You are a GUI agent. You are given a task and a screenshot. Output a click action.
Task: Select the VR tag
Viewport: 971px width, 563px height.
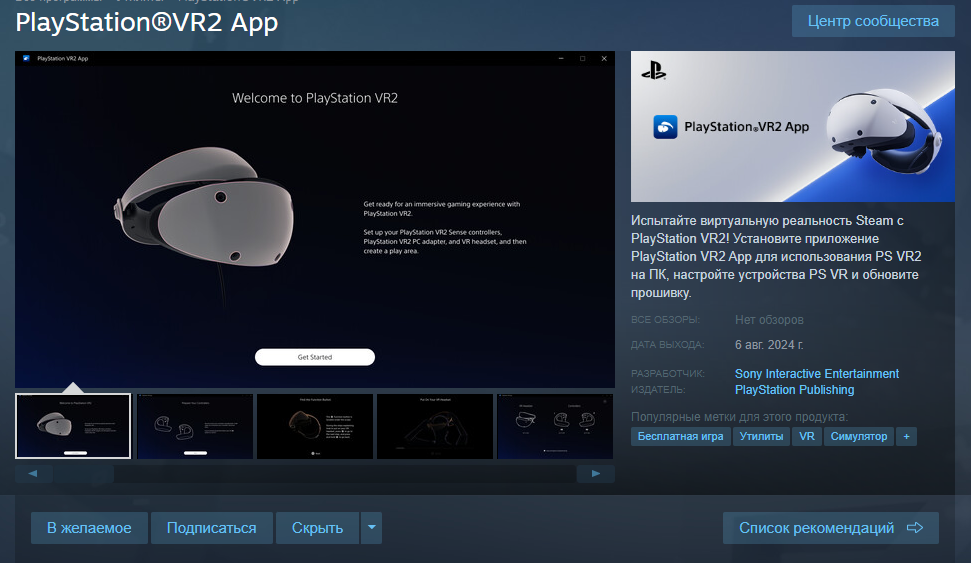pyautogui.click(x=807, y=436)
